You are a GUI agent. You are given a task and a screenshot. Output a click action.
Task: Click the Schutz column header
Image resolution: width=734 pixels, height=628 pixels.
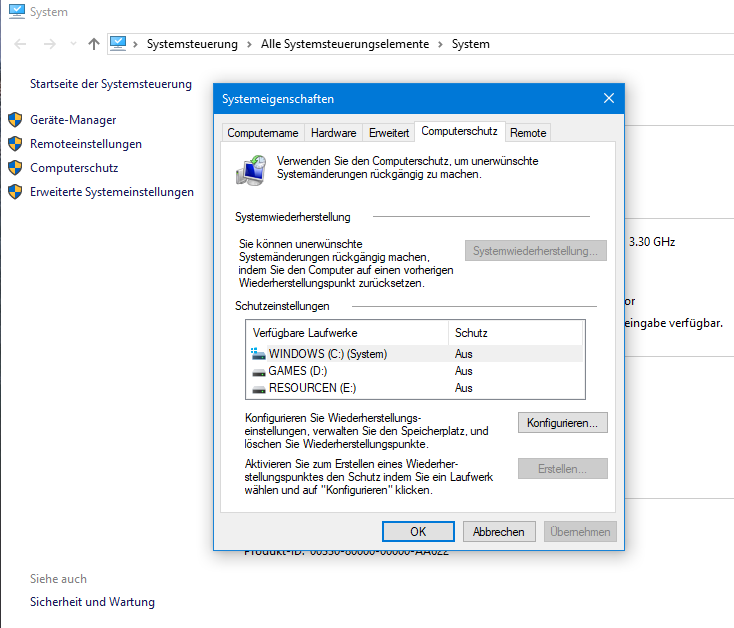(x=515, y=333)
